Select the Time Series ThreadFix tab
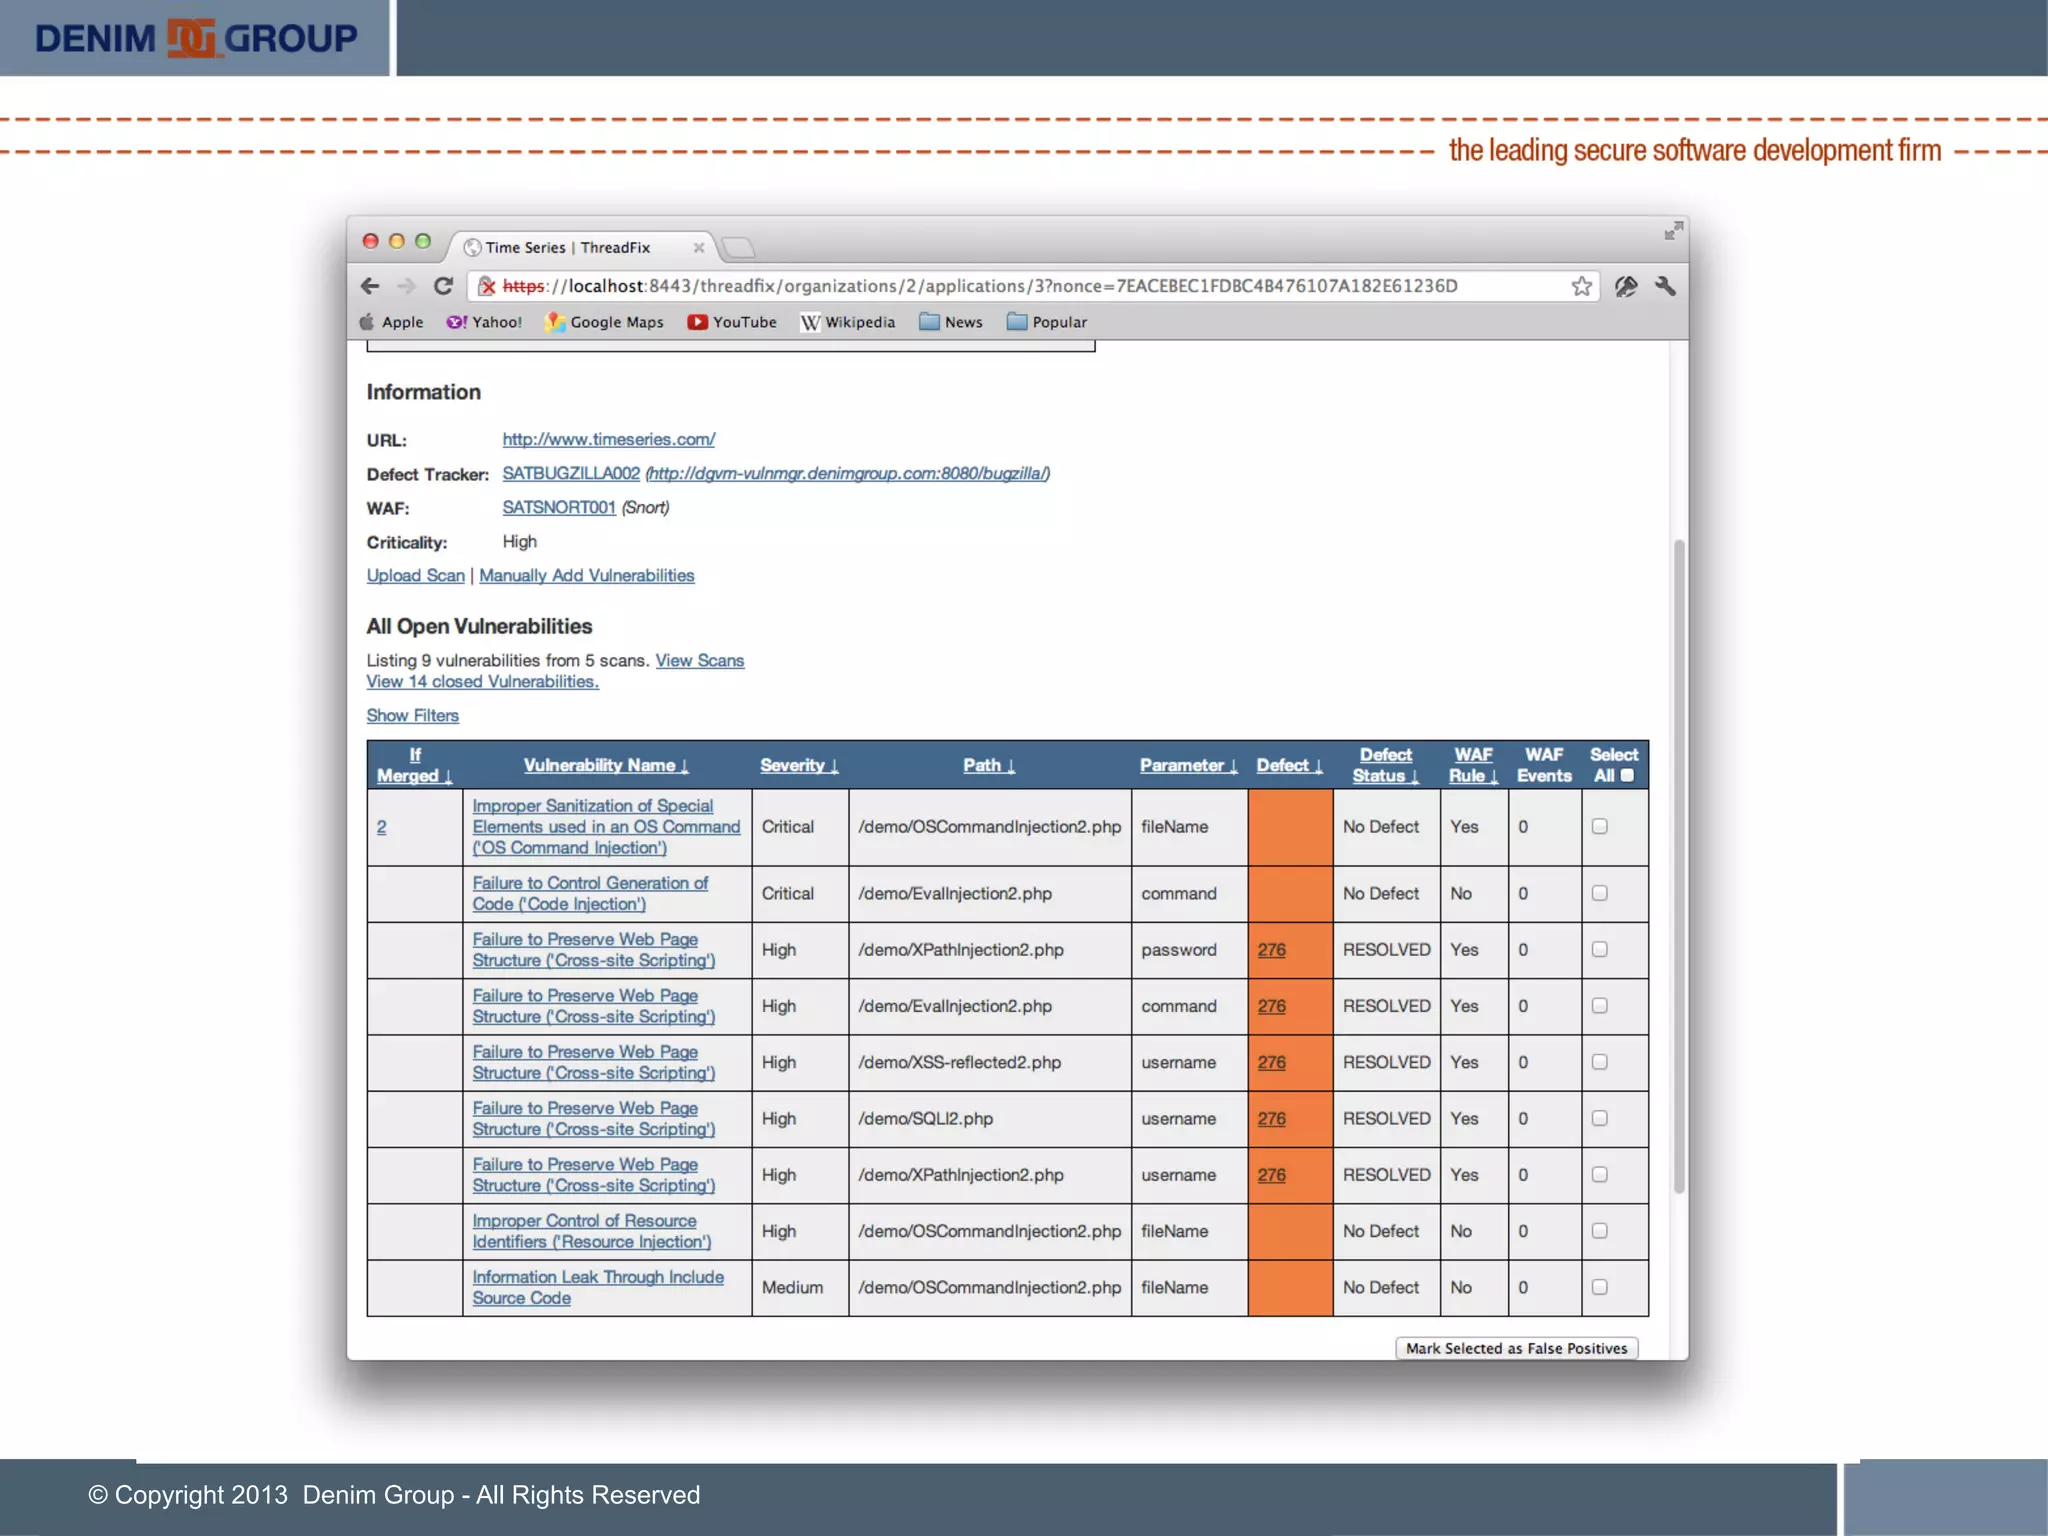 click(x=568, y=247)
